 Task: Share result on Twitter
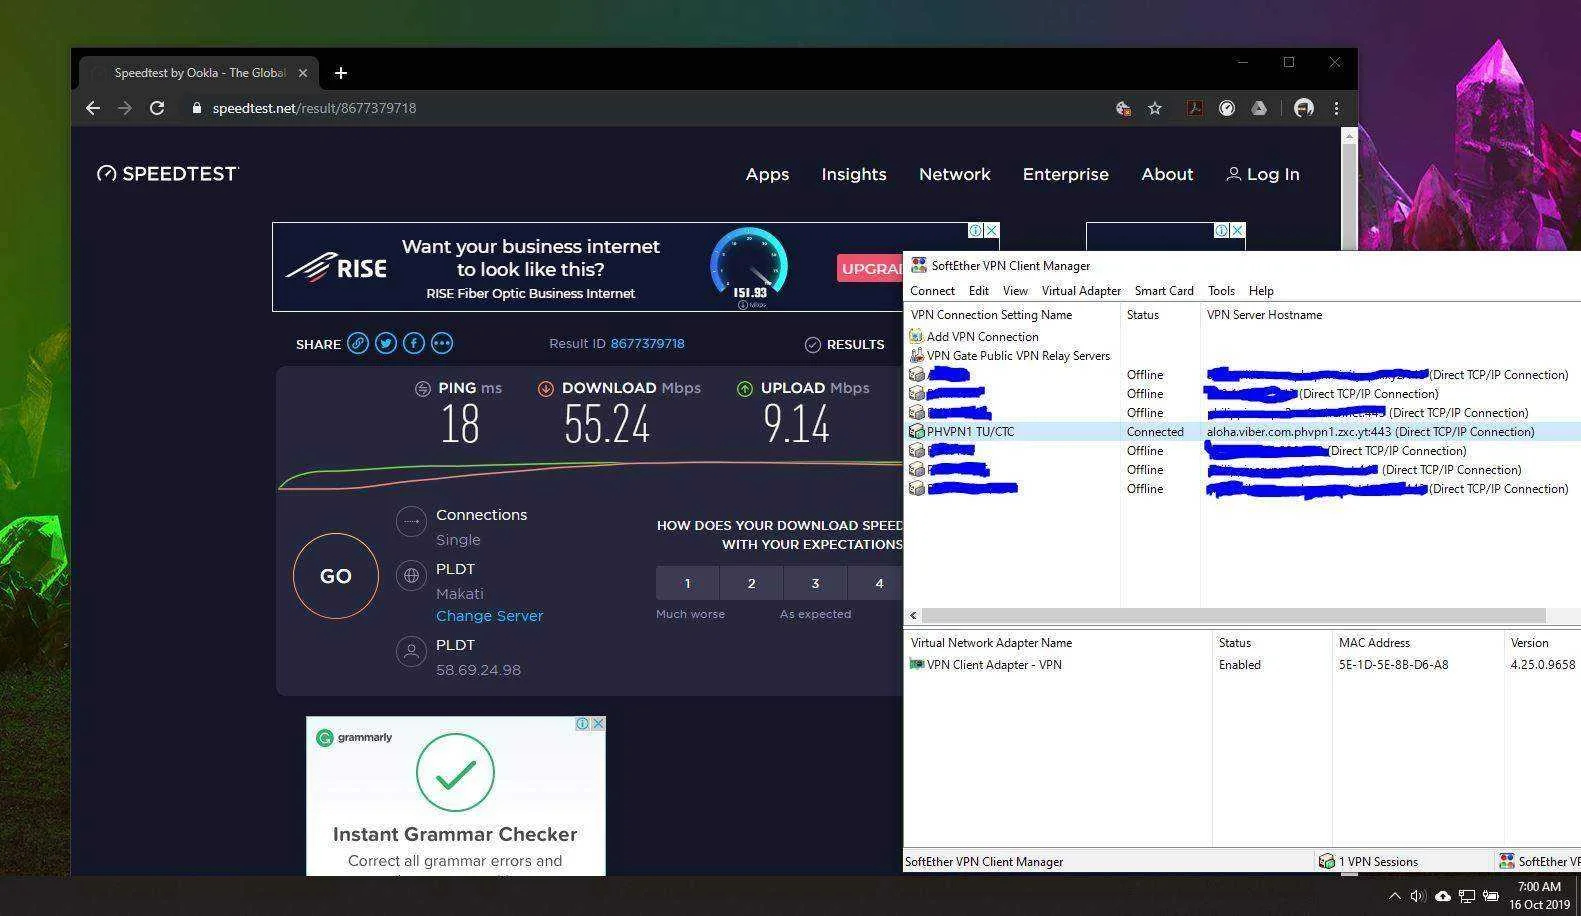coord(386,343)
